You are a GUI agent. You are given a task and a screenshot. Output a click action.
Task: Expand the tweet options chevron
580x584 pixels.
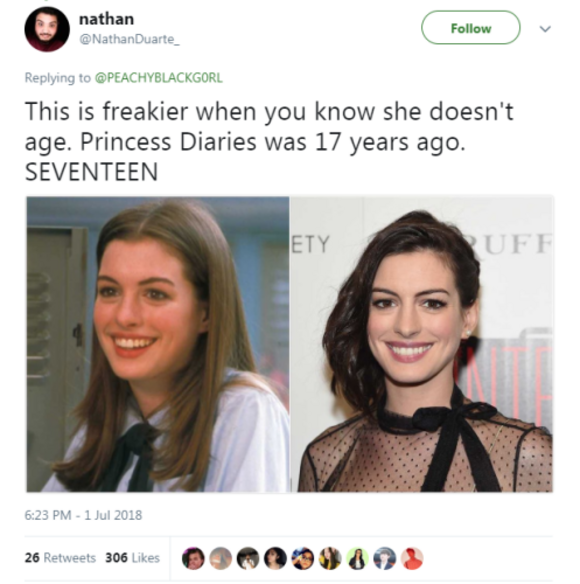point(545,29)
